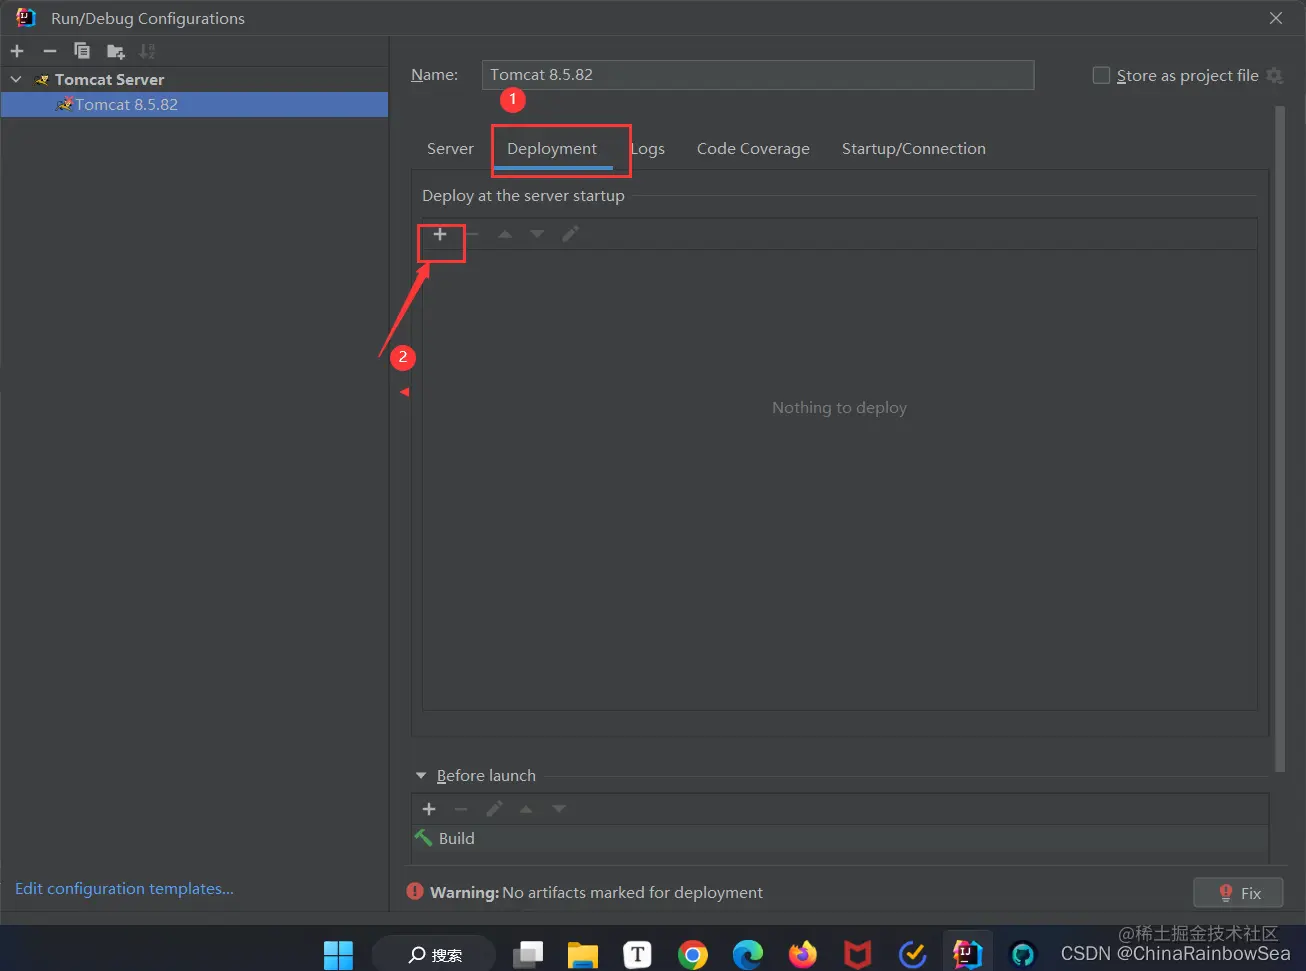This screenshot has width=1306, height=971.
Task: Switch to IntelliJ IDEA on taskbar
Action: point(967,954)
